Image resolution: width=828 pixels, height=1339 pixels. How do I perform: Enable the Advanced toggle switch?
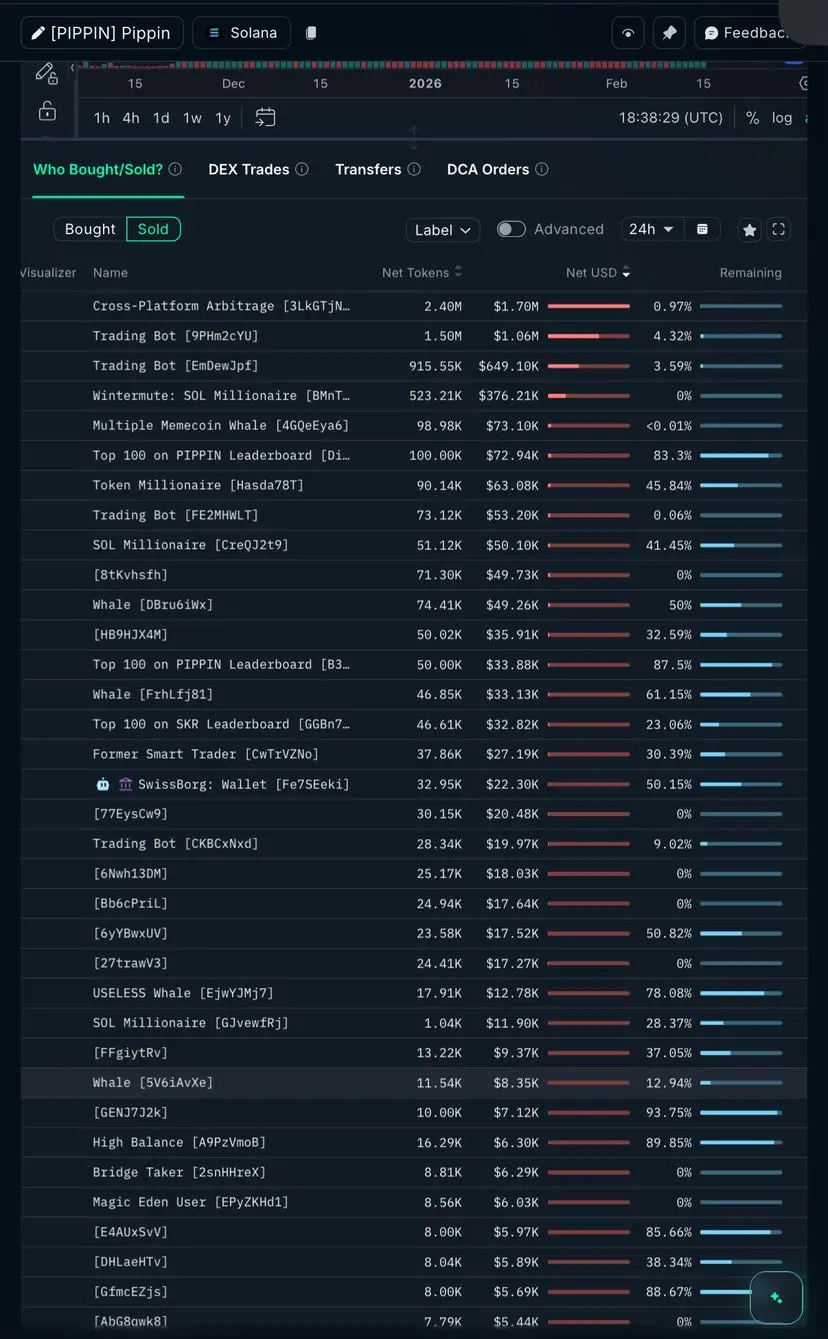tap(511, 229)
